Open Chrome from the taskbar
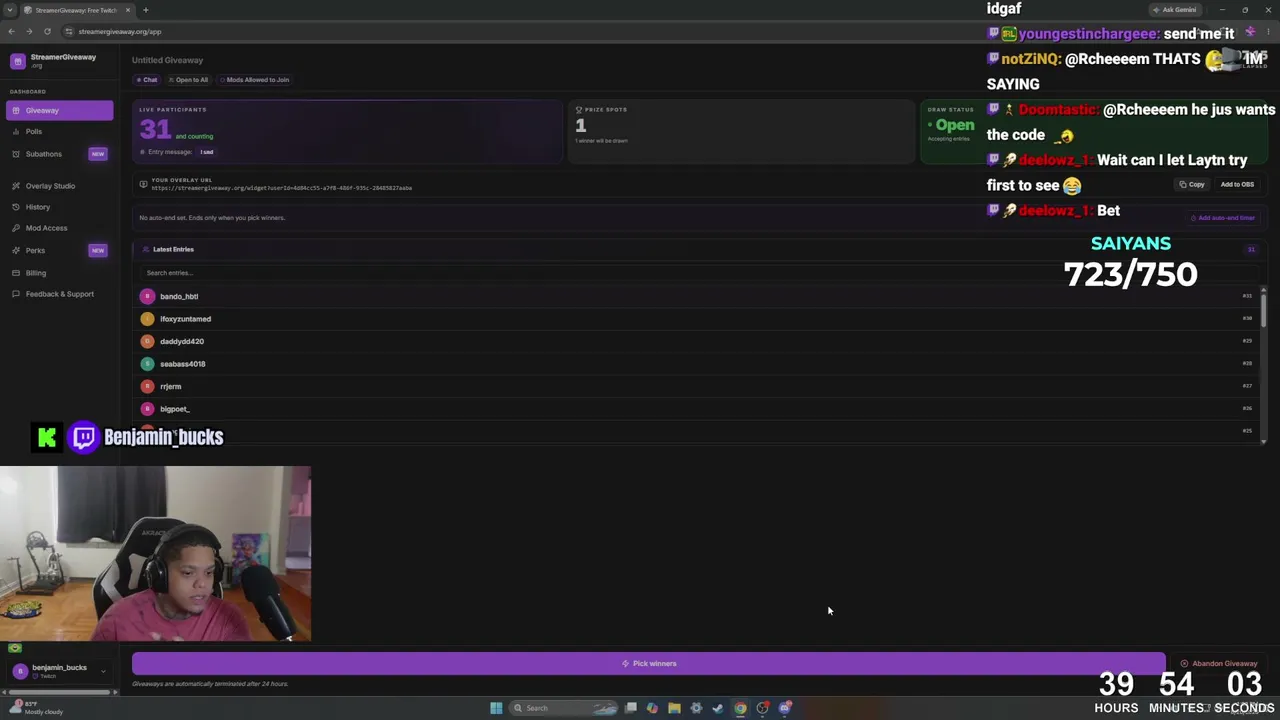Screen dimensions: 1280x720 [740, 708]
